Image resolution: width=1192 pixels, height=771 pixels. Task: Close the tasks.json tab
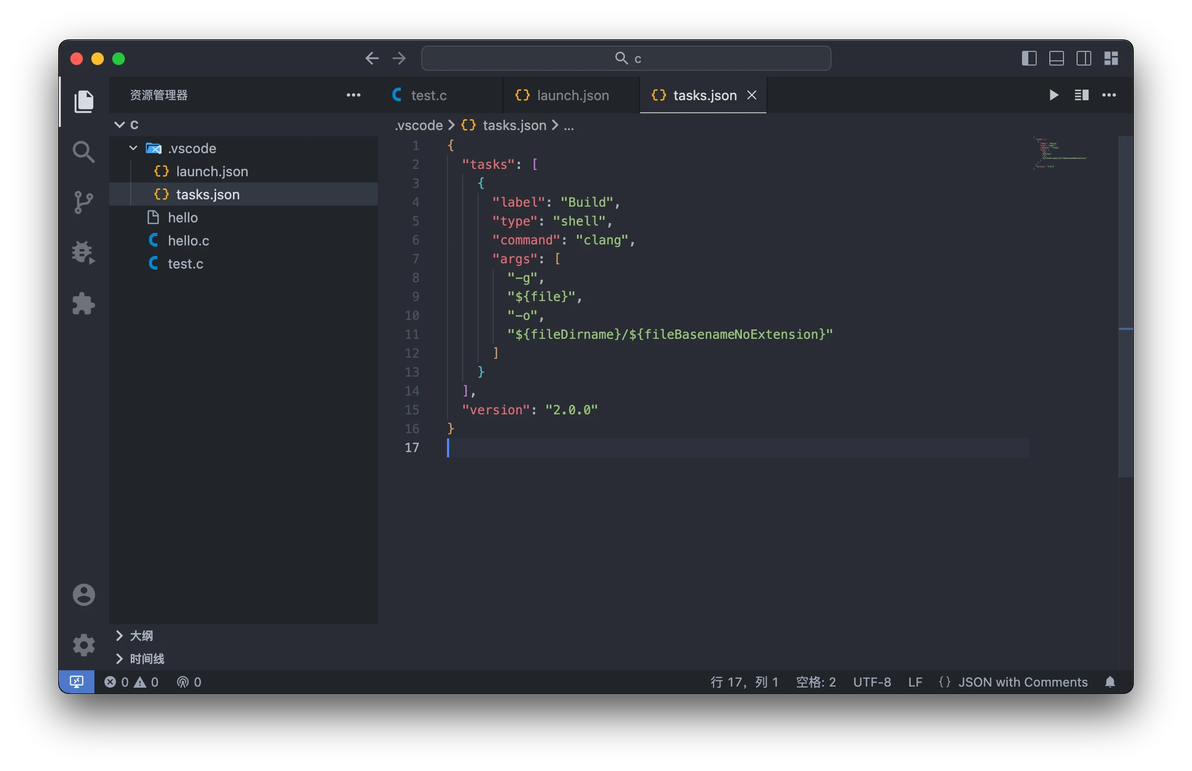click(x=752, y=95)
